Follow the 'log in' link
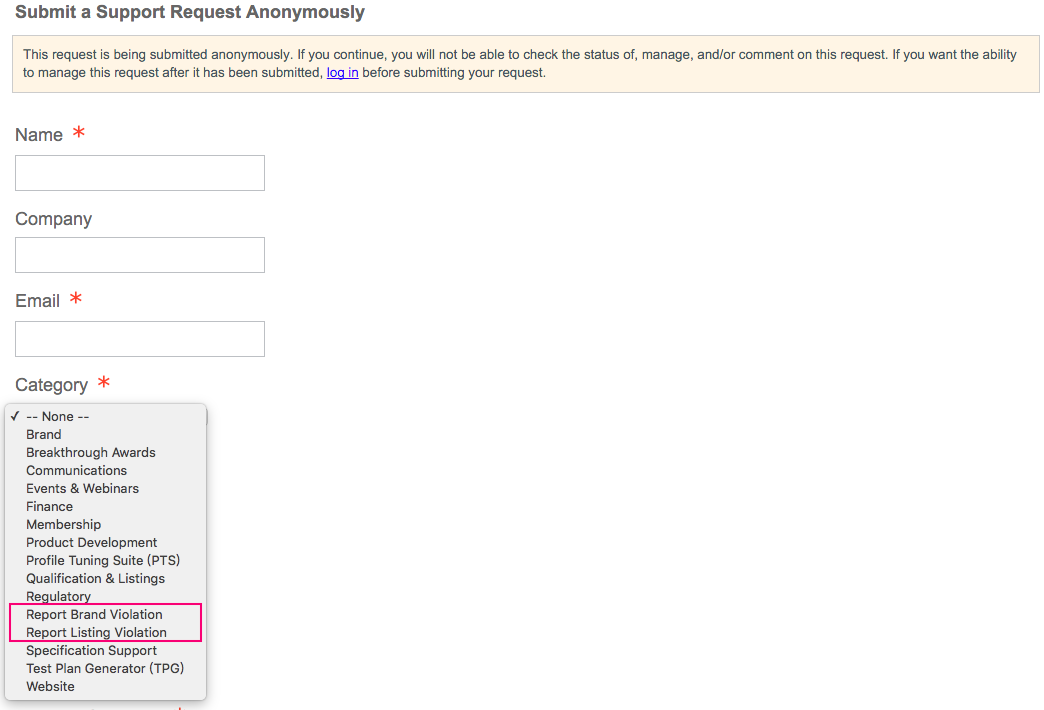Viewport: 1044px width, 710px height. 342,73
